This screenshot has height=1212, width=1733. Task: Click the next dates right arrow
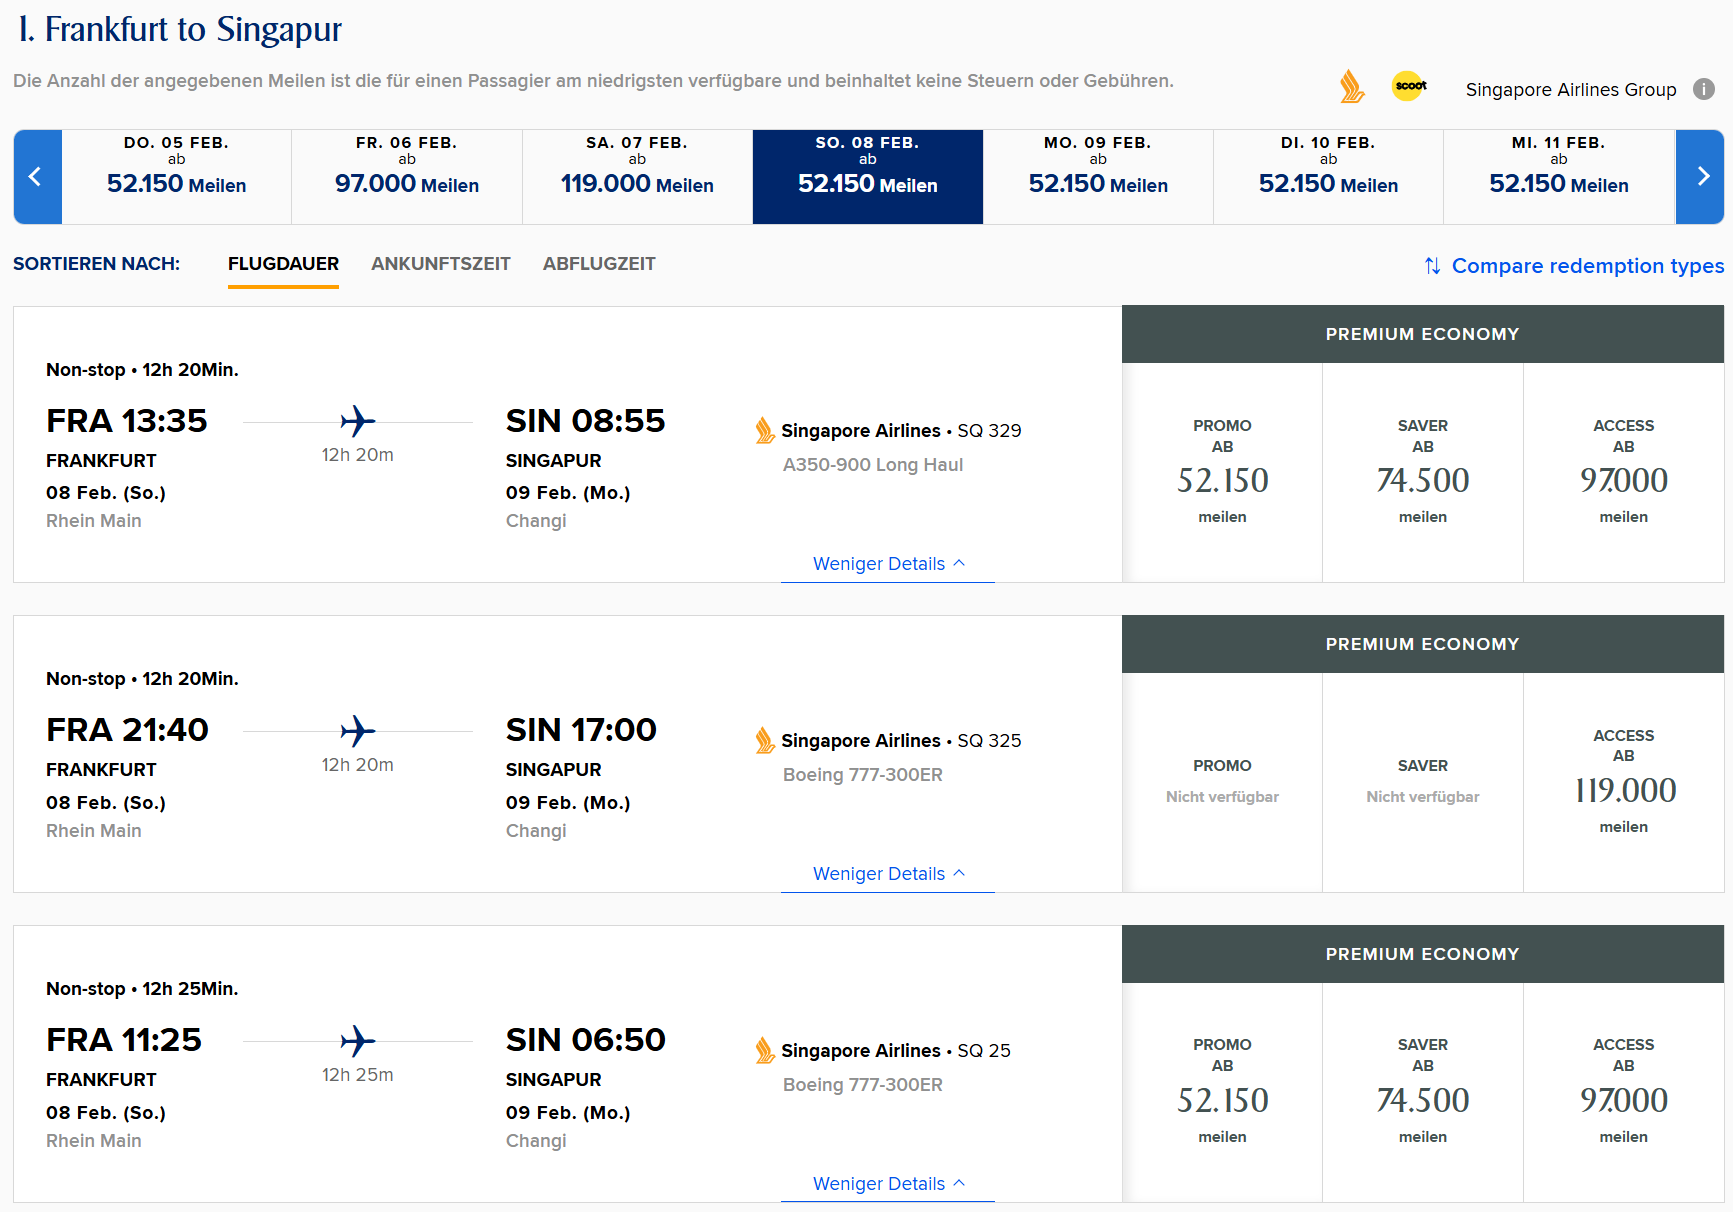1700,177
